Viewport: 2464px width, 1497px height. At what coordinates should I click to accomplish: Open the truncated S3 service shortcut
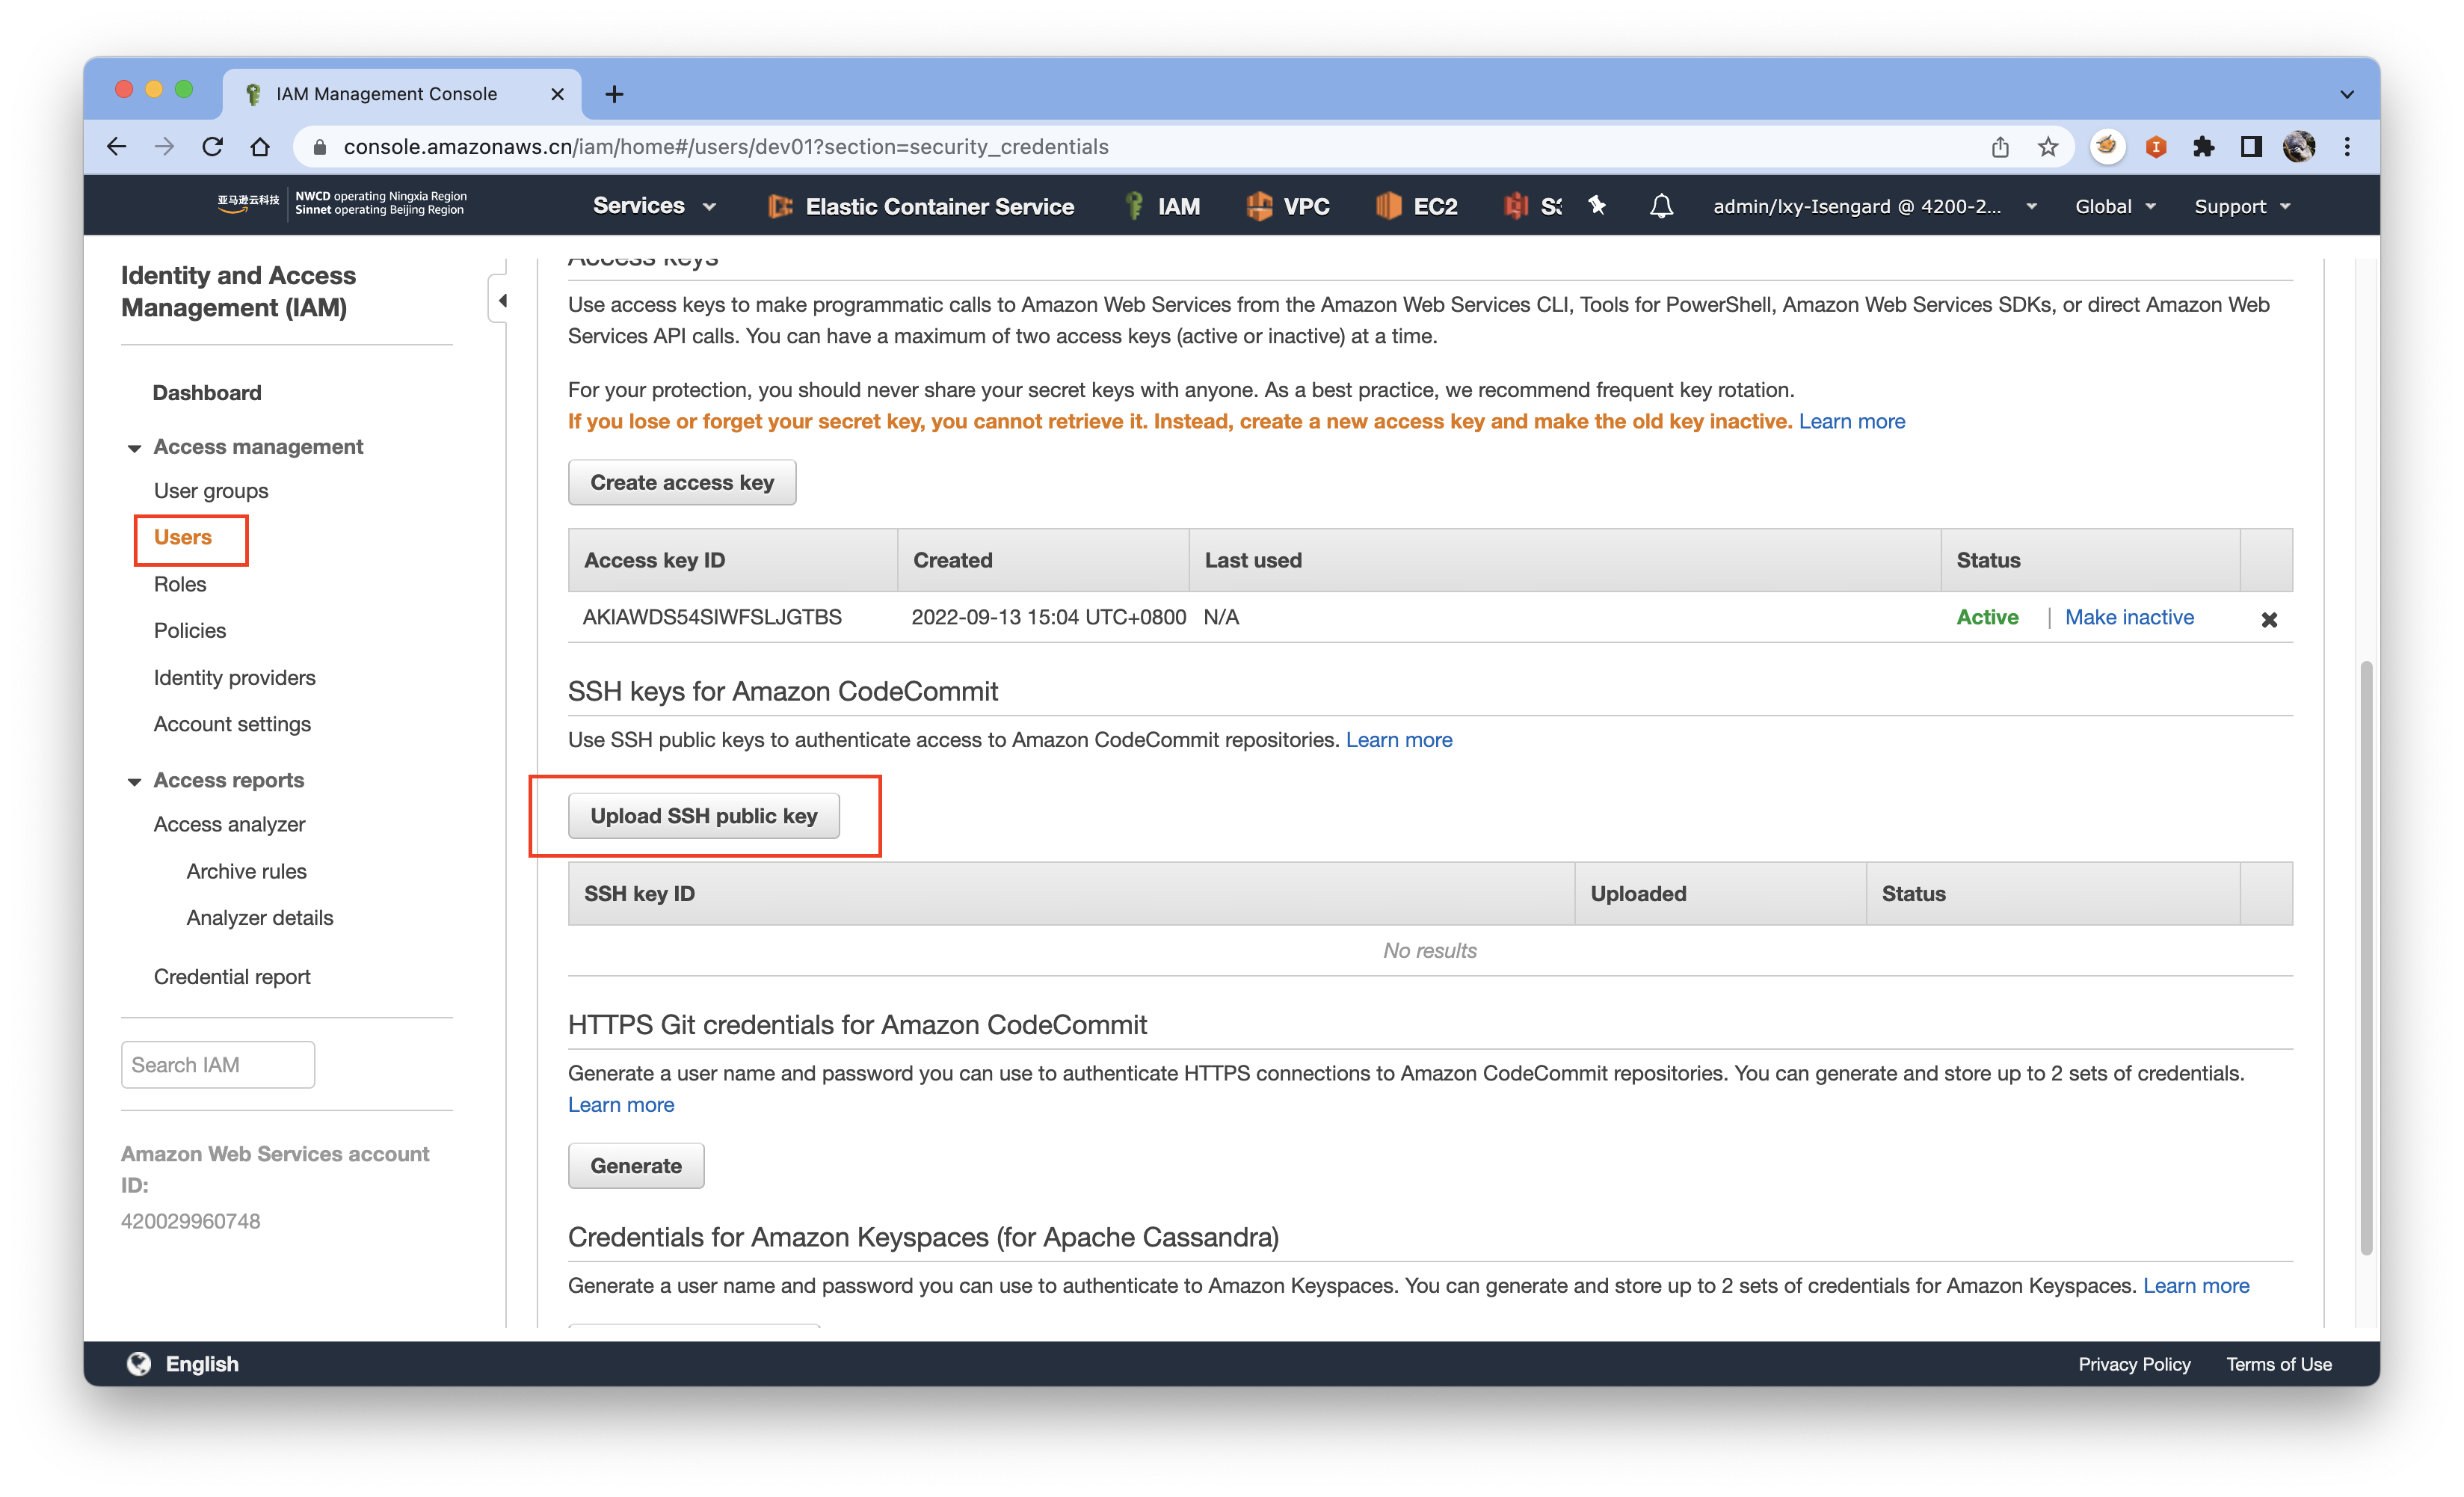(1532, 206)
